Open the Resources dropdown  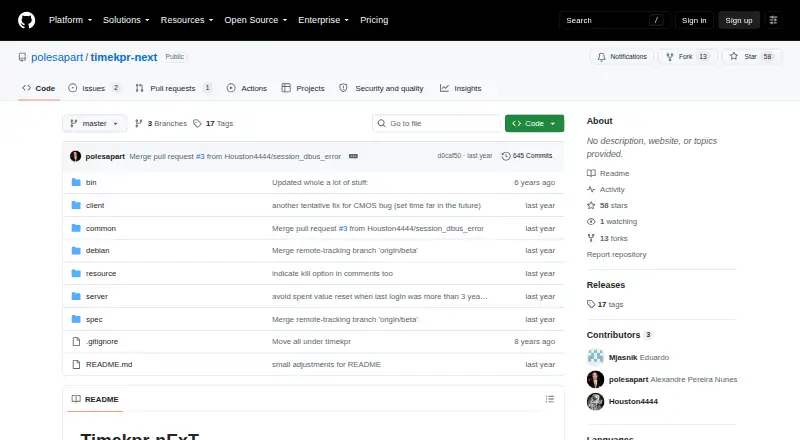pos(187,20)
